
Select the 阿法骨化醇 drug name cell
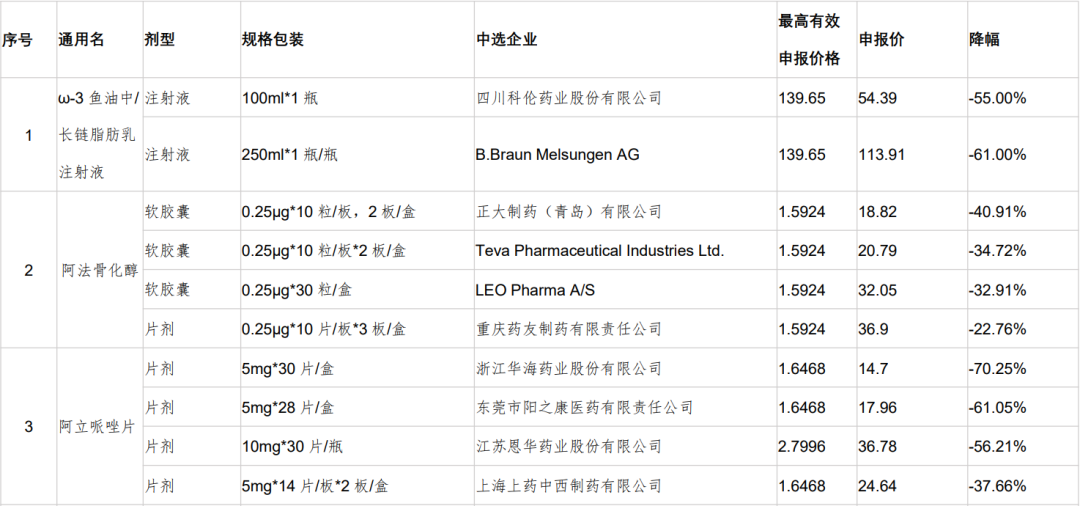(x=97, y=270)
